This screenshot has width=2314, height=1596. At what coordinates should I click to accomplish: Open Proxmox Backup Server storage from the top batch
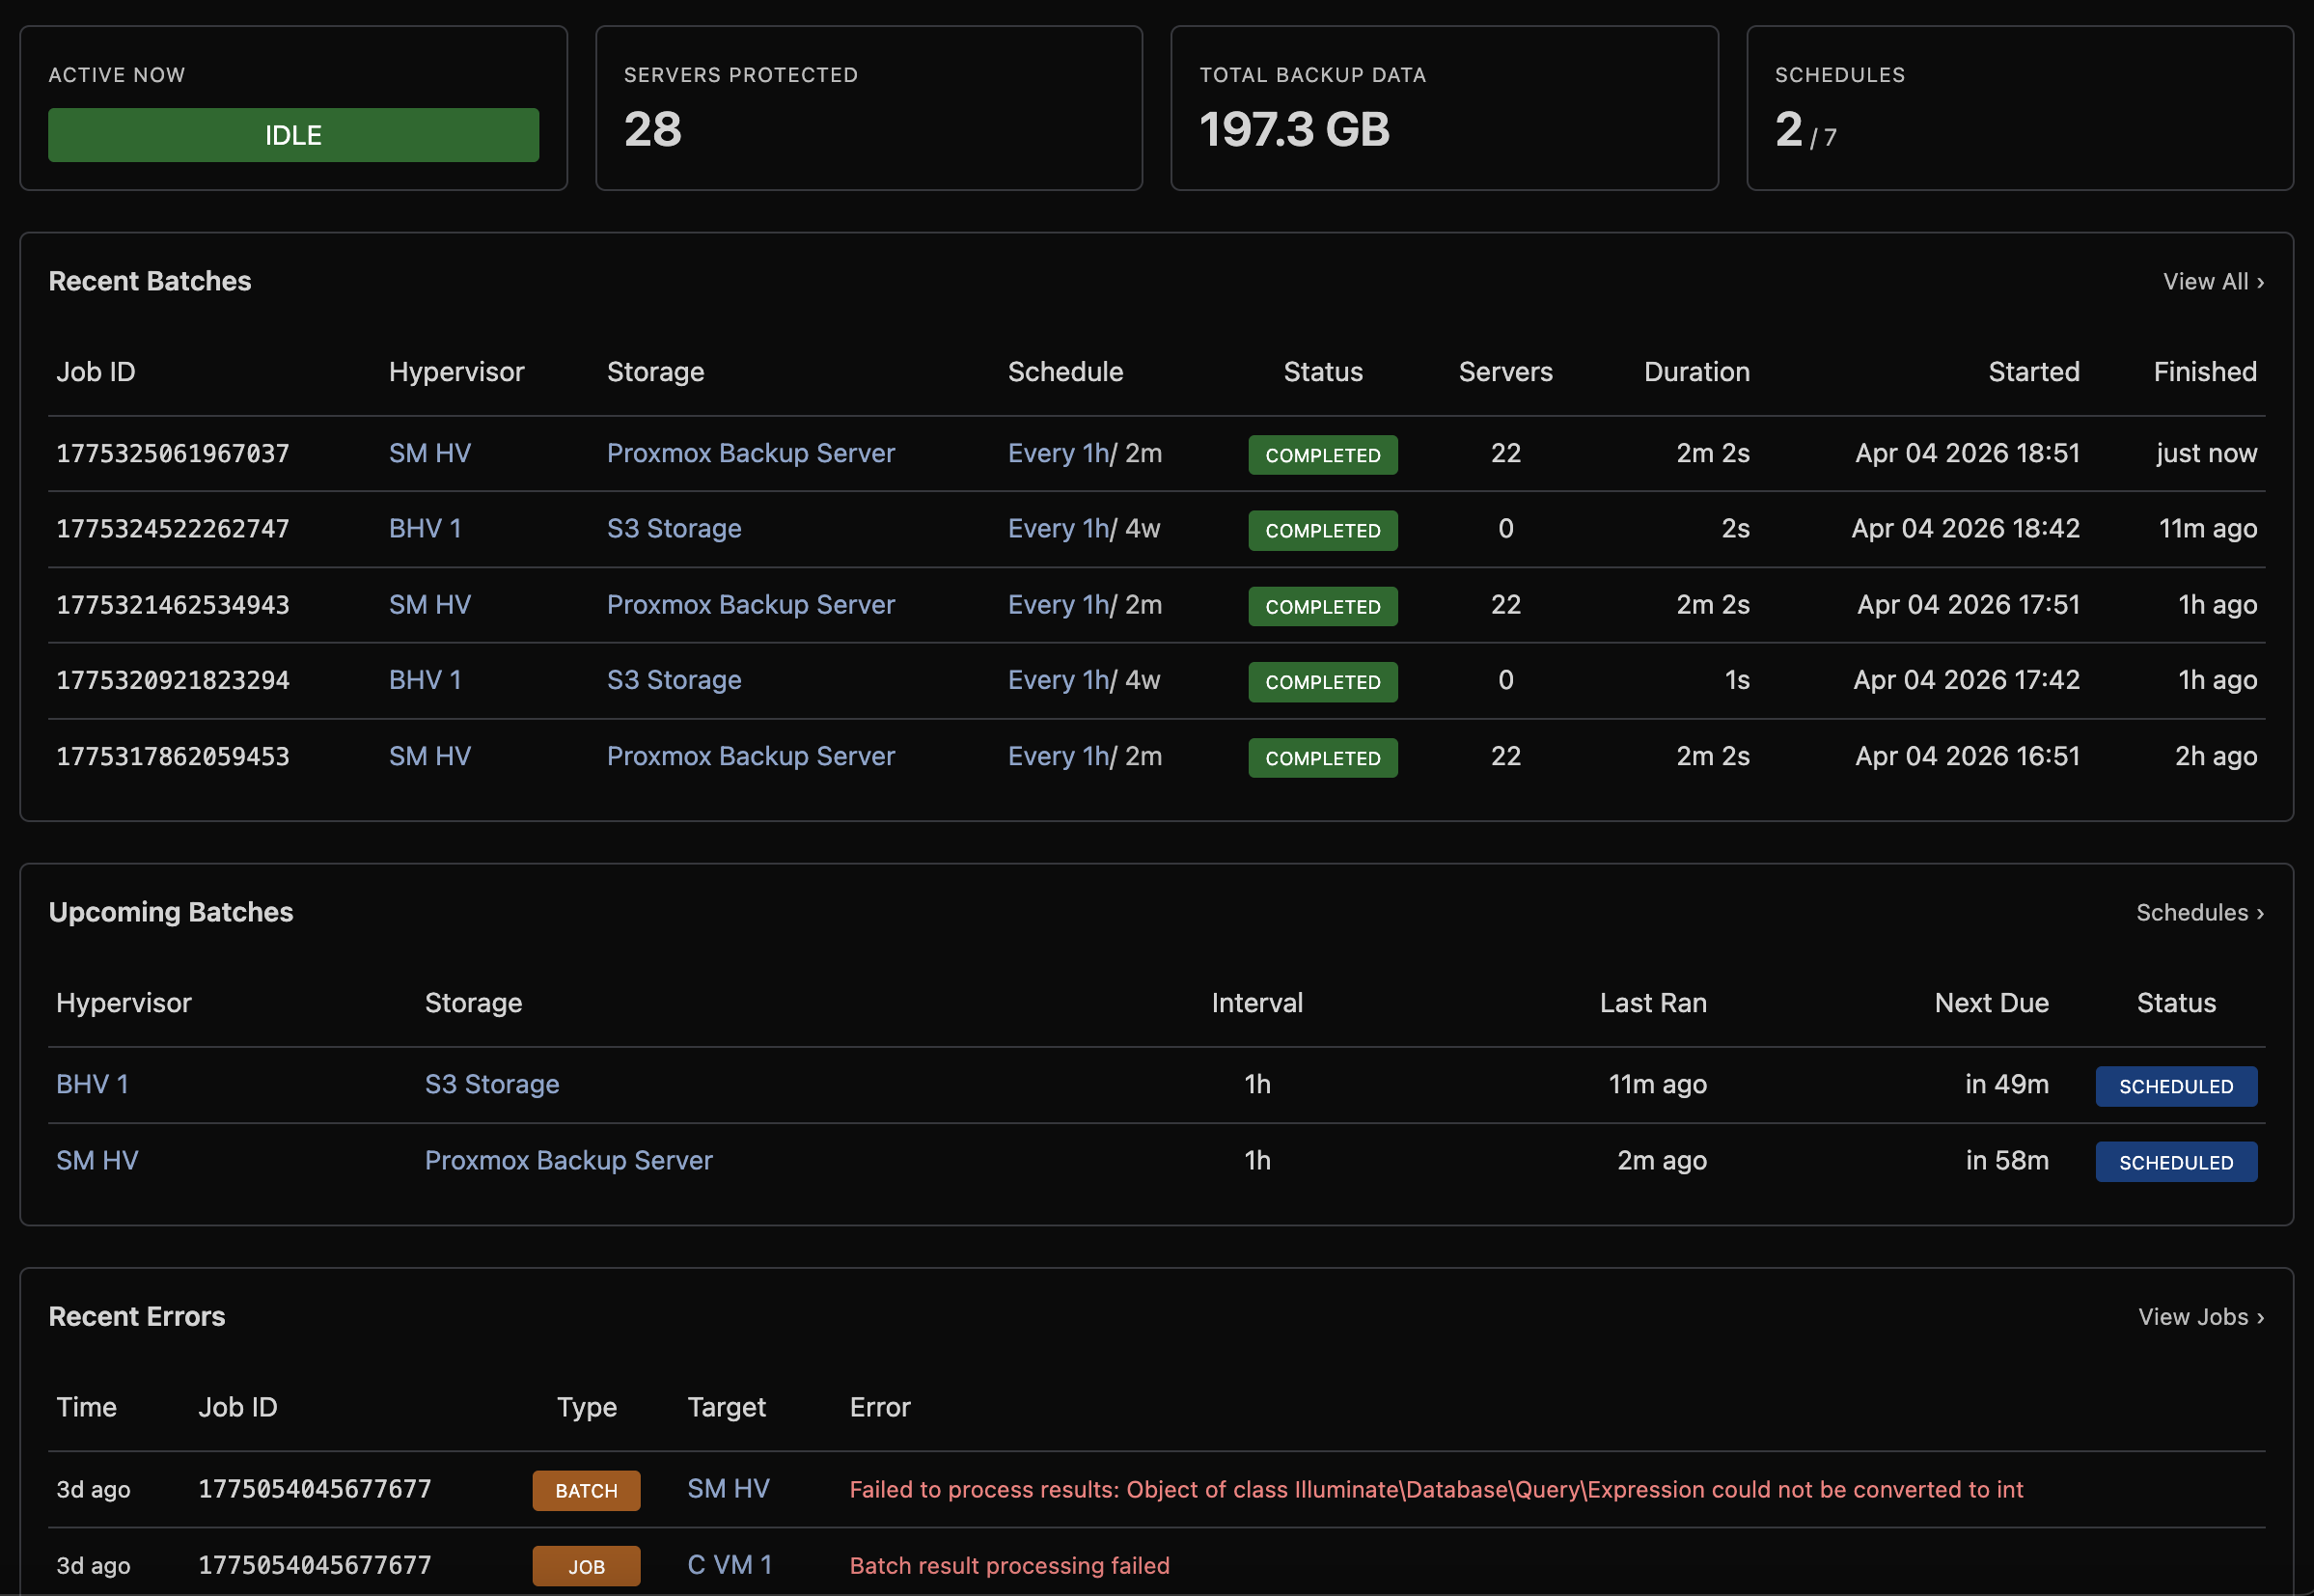750,453
